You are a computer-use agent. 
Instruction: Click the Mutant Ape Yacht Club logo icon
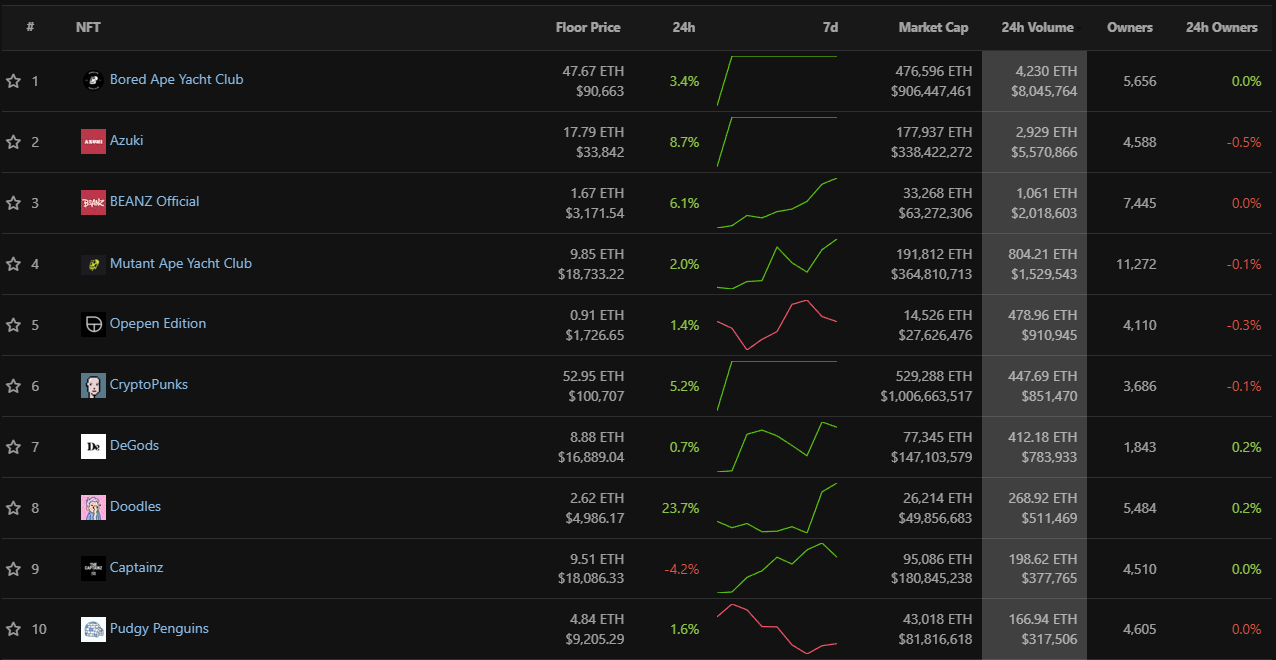coord(93,264)
